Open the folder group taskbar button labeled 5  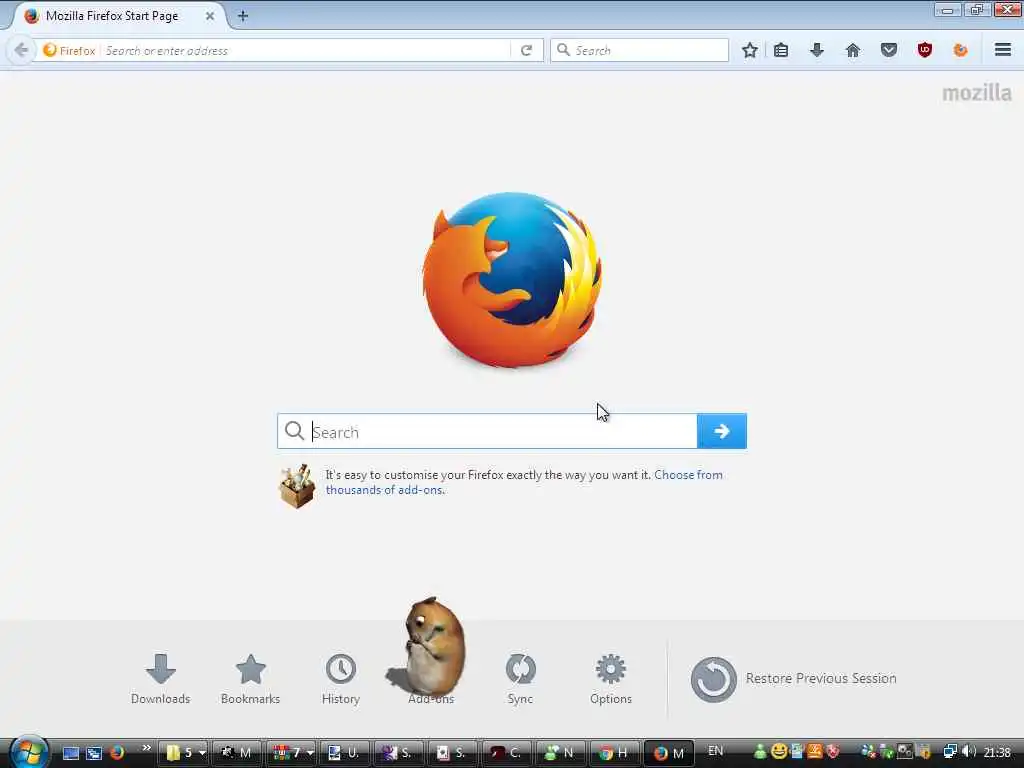coord(184,752)
